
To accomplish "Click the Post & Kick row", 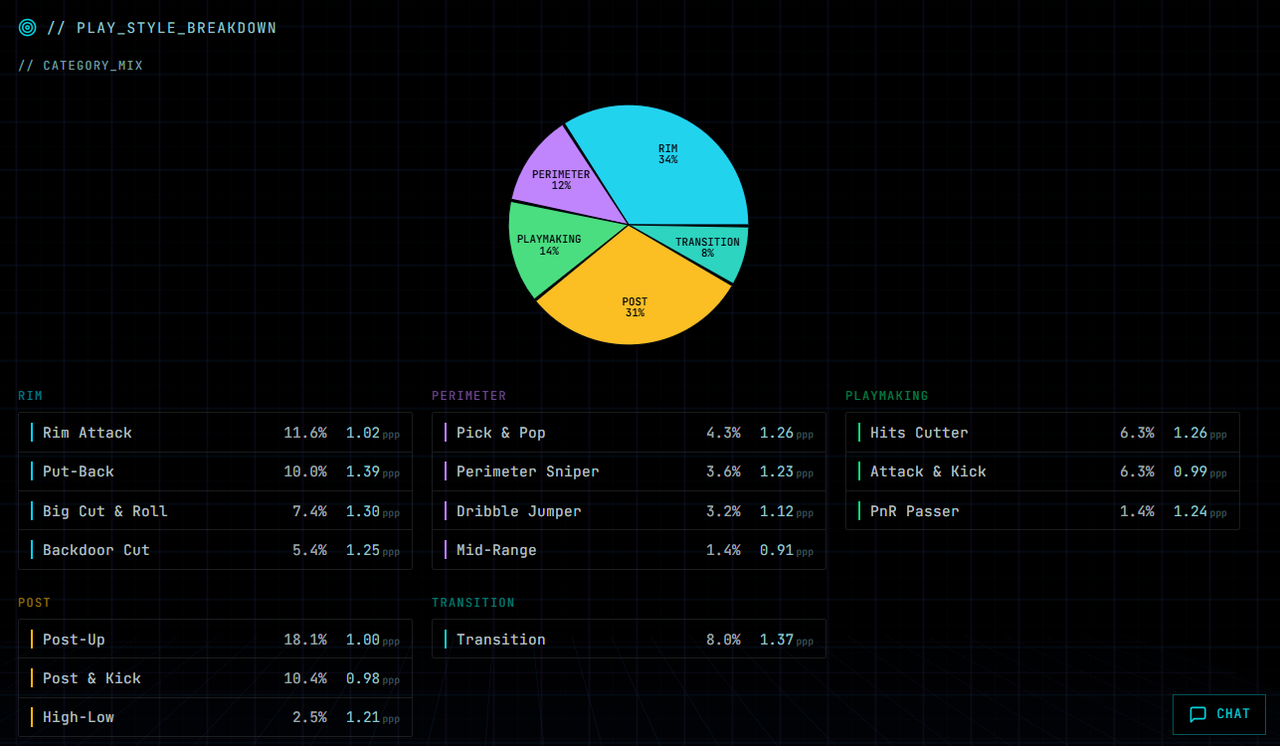I will (x=215, y=678).
